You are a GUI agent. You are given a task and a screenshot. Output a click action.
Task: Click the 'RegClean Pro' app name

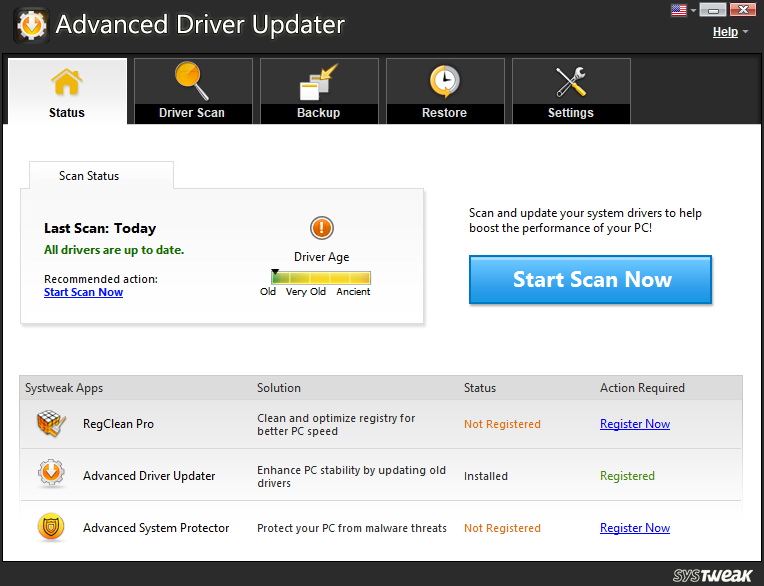point(118,424)
